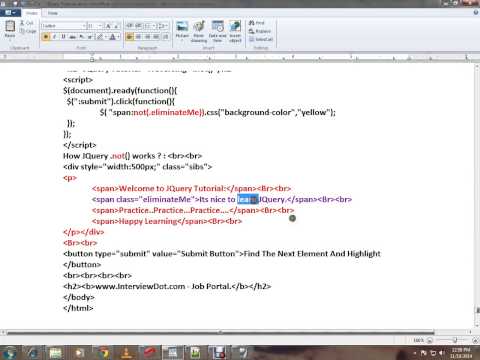Toggle subscript formatting
This screenshot has height=360, width=480.
point(82,37)
